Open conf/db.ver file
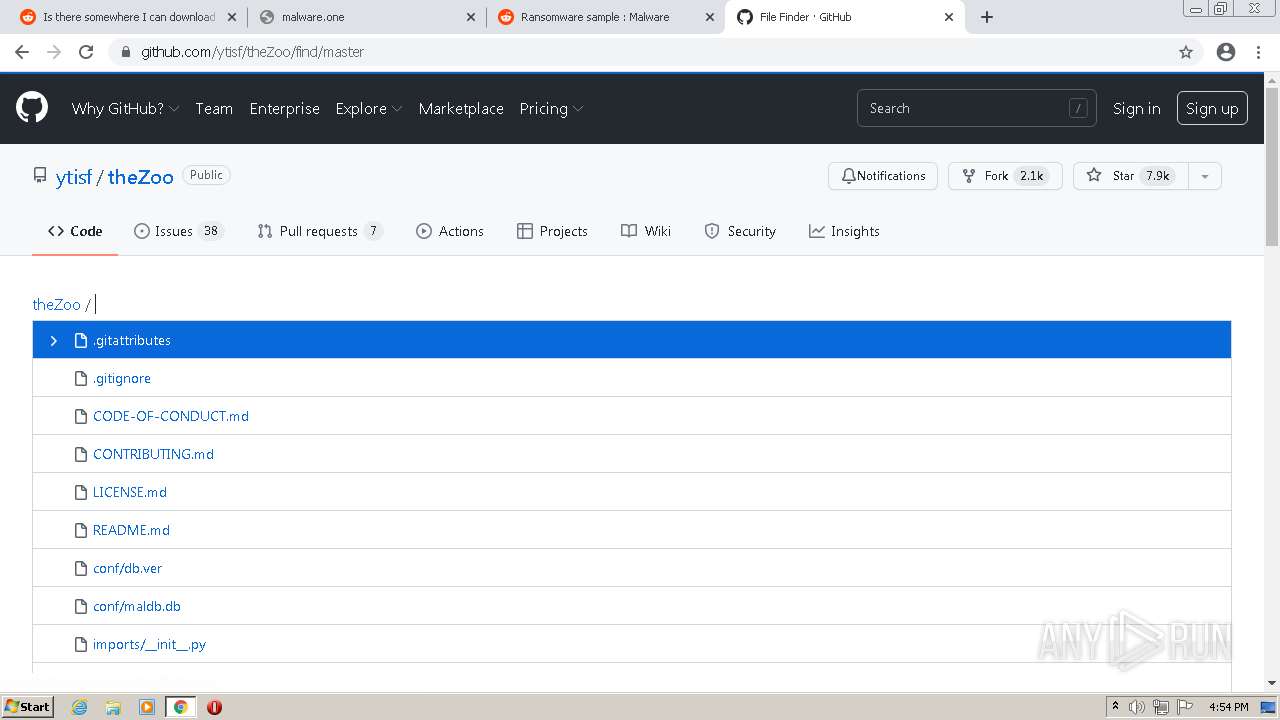1280x720 pixels. 127,568
